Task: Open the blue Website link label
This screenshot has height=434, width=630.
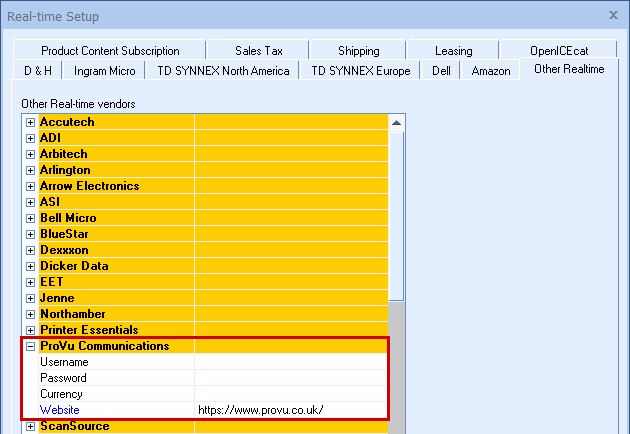Action: [x=60, y=410]
